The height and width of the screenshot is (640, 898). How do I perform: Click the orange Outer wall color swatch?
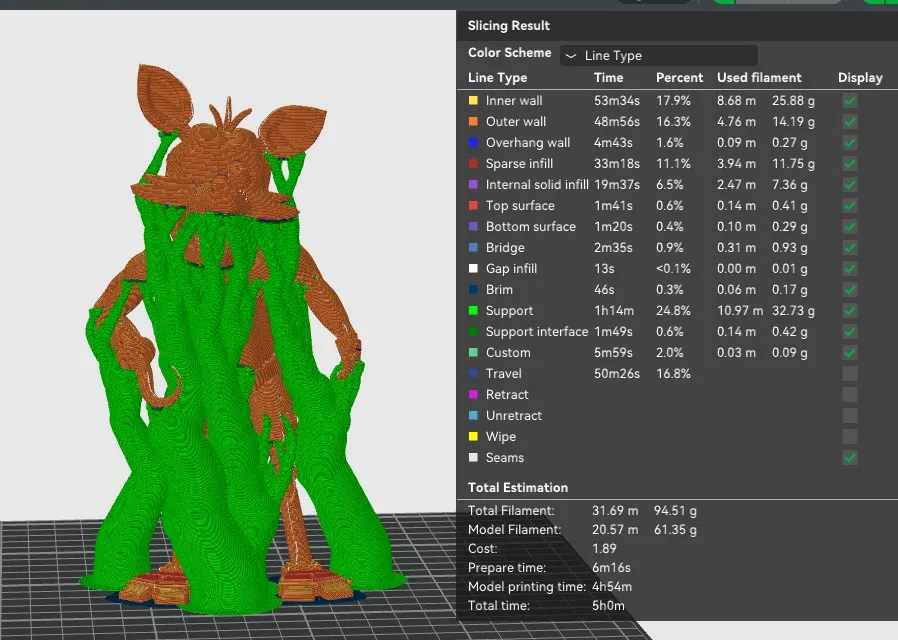(x=473, y=121)
